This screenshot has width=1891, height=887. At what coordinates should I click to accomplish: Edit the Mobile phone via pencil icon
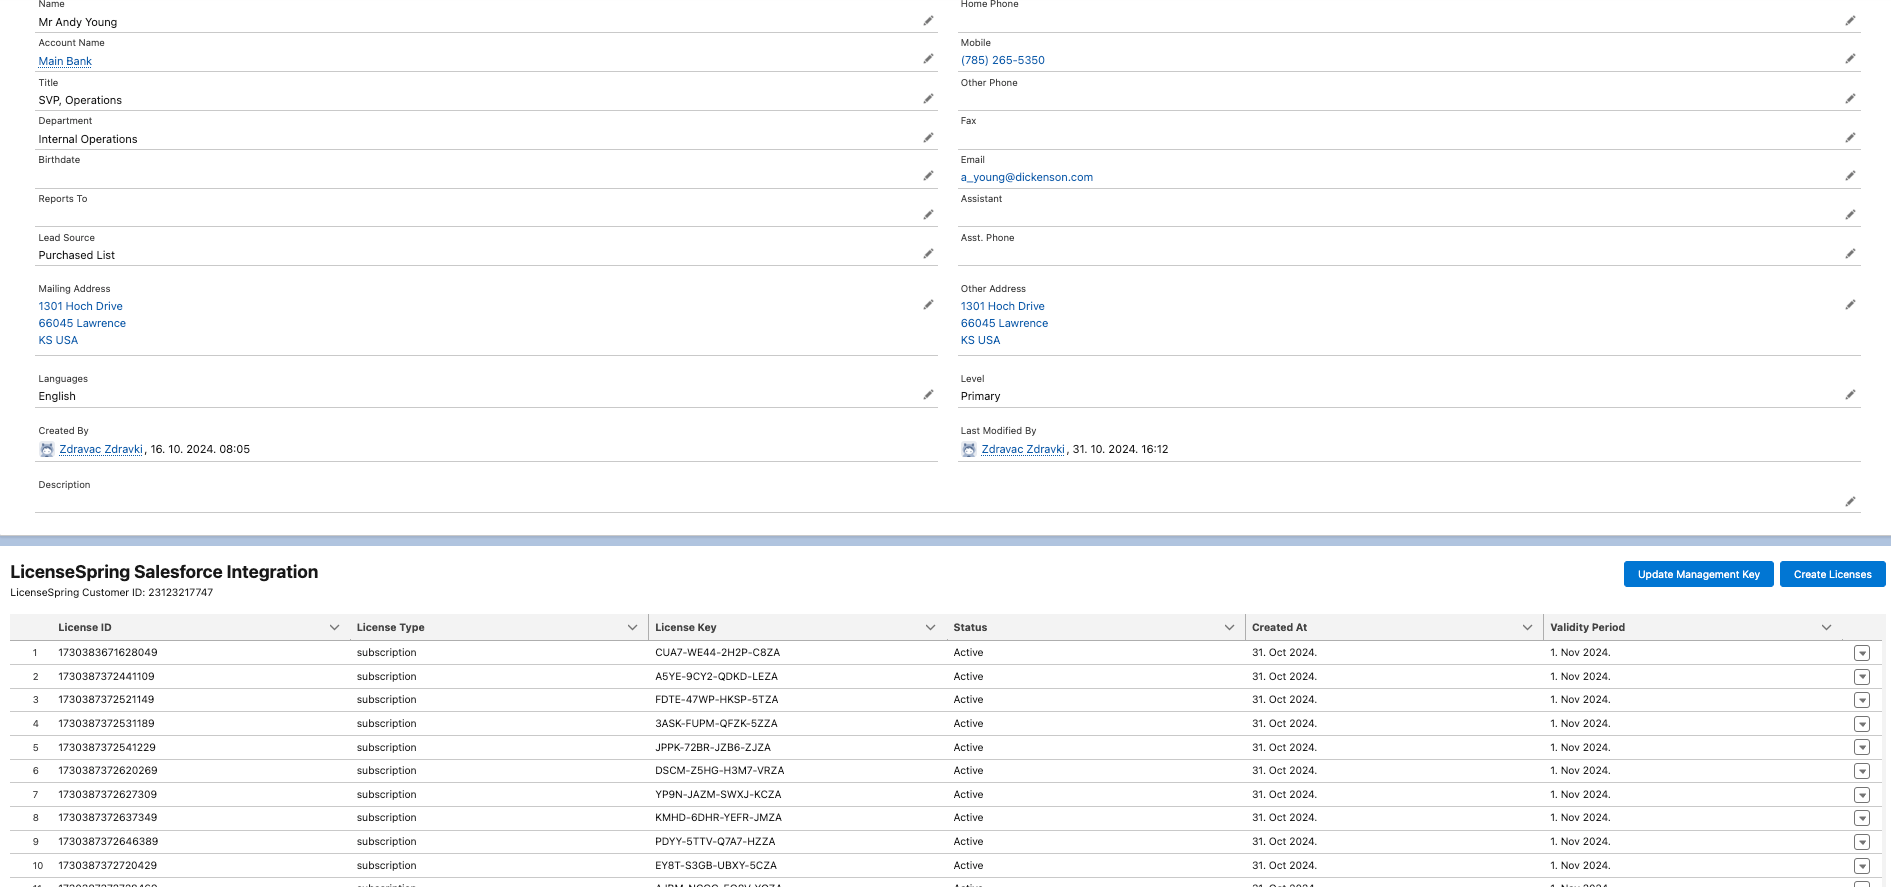pos(1850,59)
